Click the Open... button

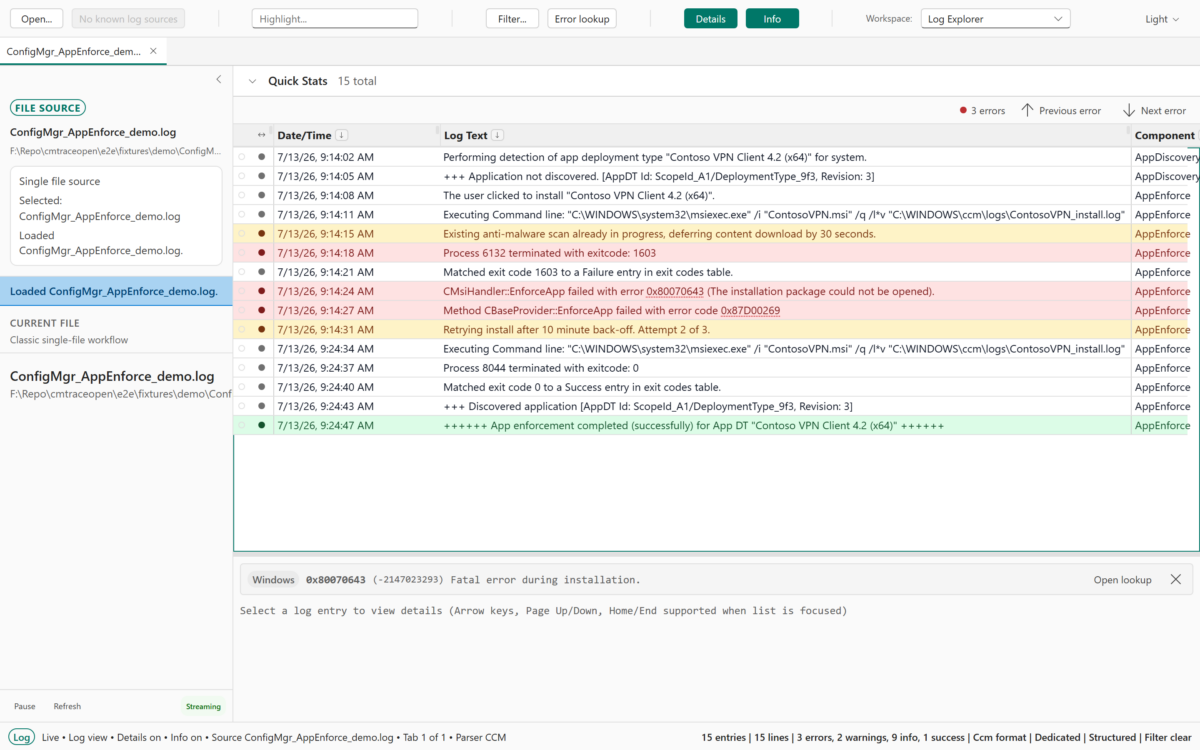(37, 19)
